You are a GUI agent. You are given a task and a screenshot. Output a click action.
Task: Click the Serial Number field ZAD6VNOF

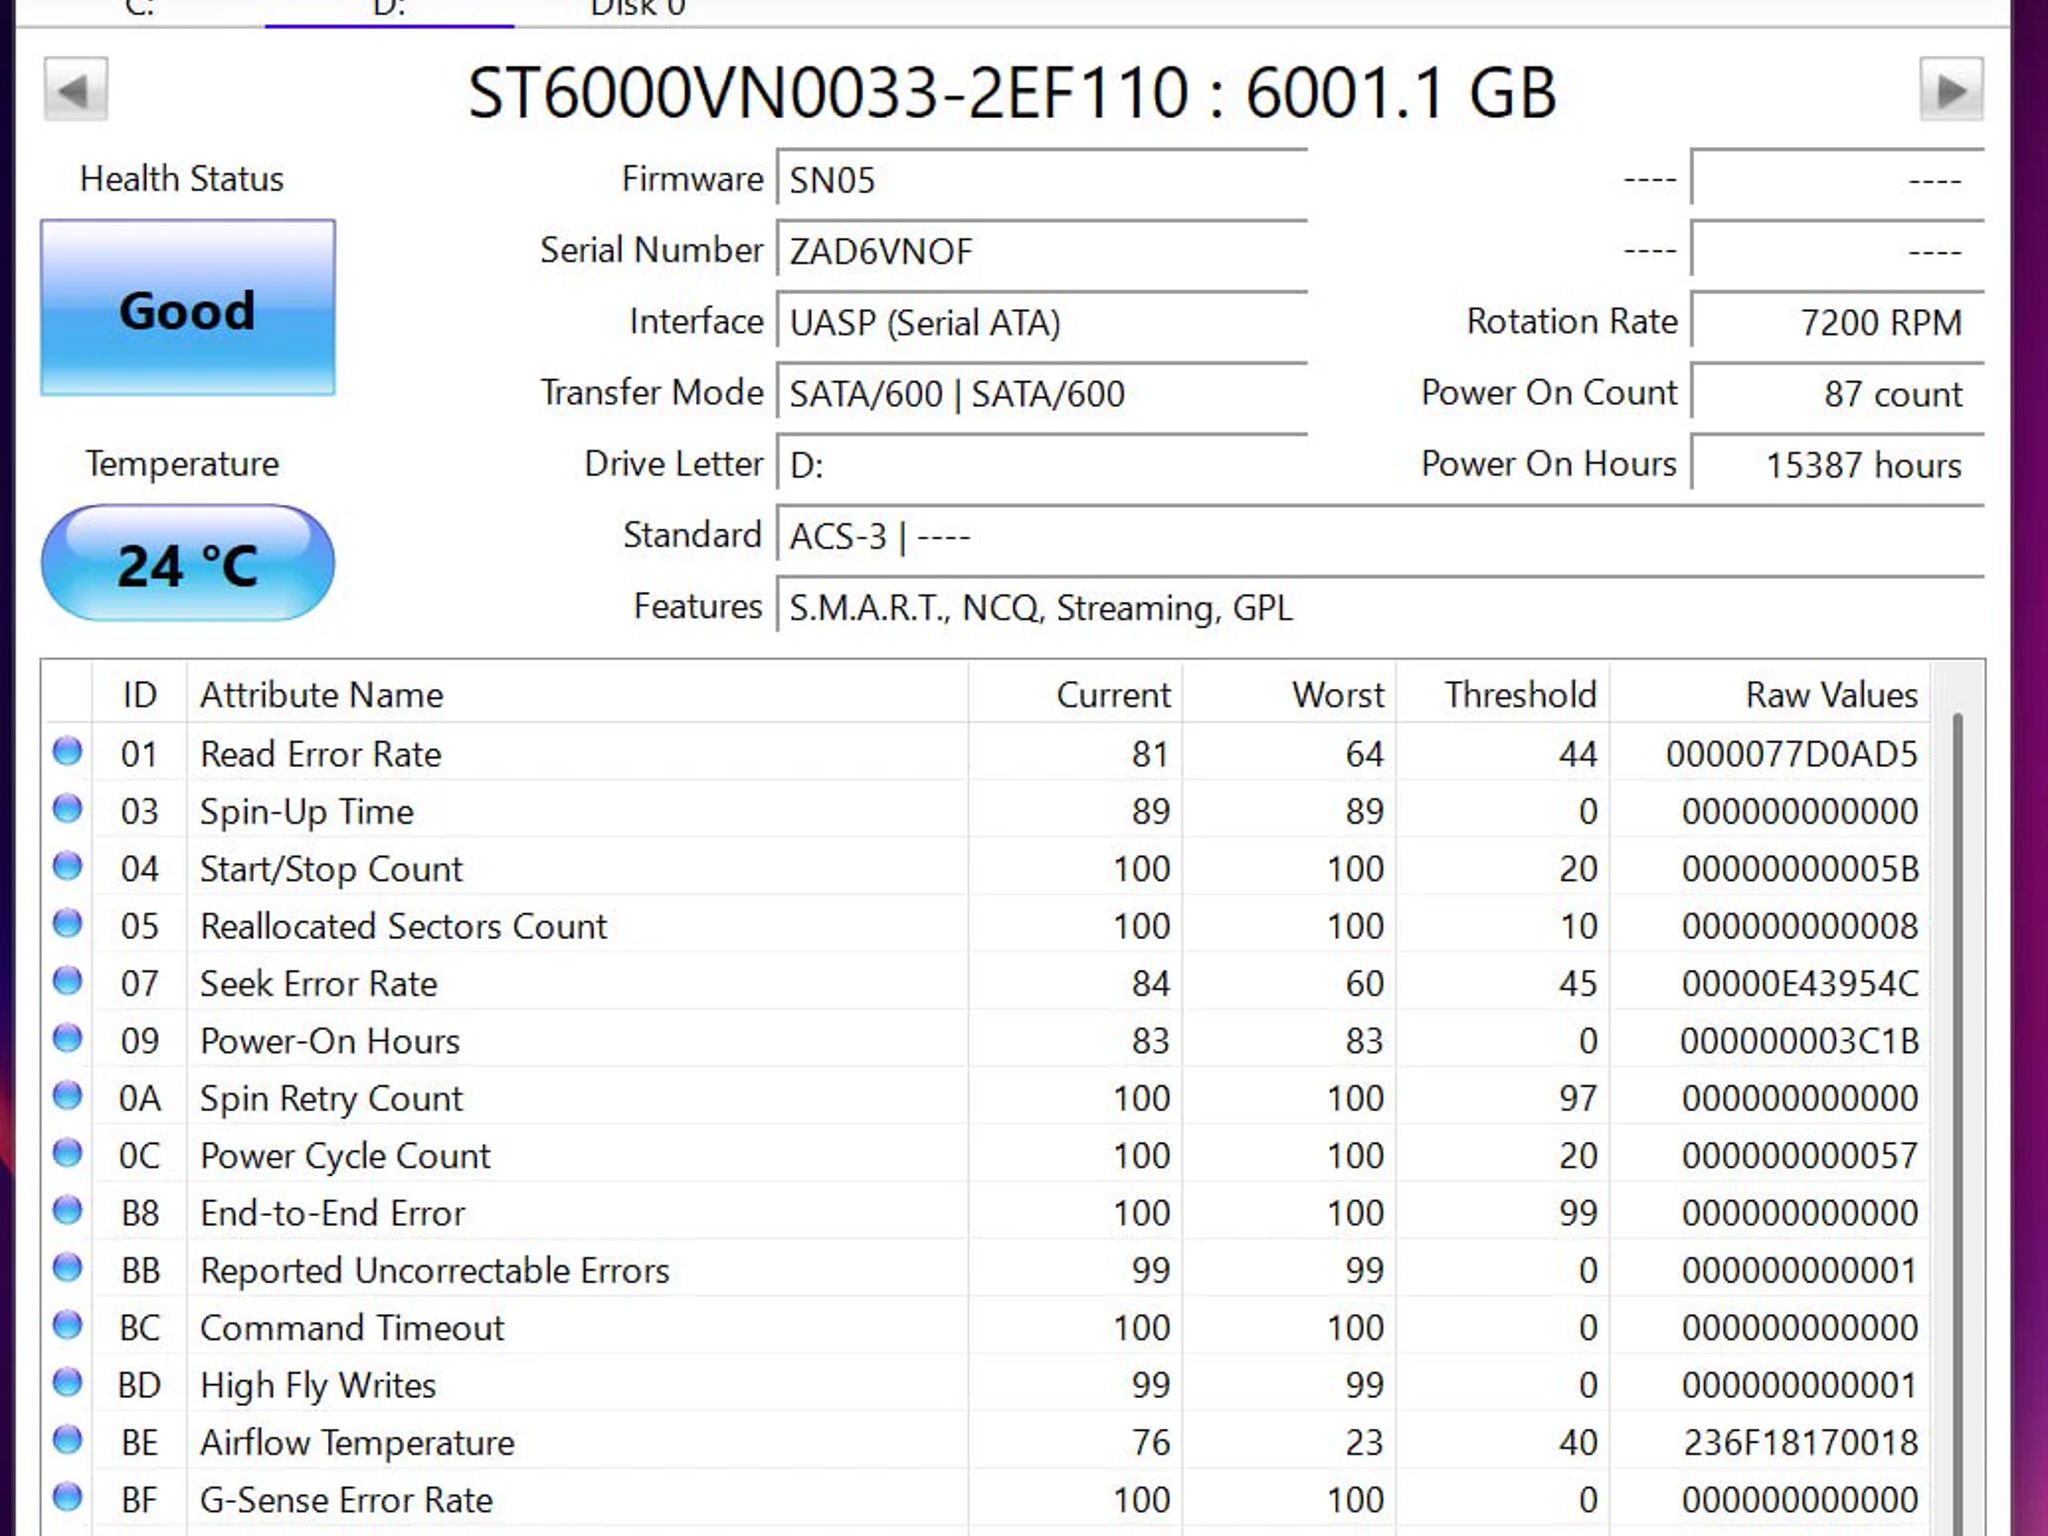[x=1042, y=250]
